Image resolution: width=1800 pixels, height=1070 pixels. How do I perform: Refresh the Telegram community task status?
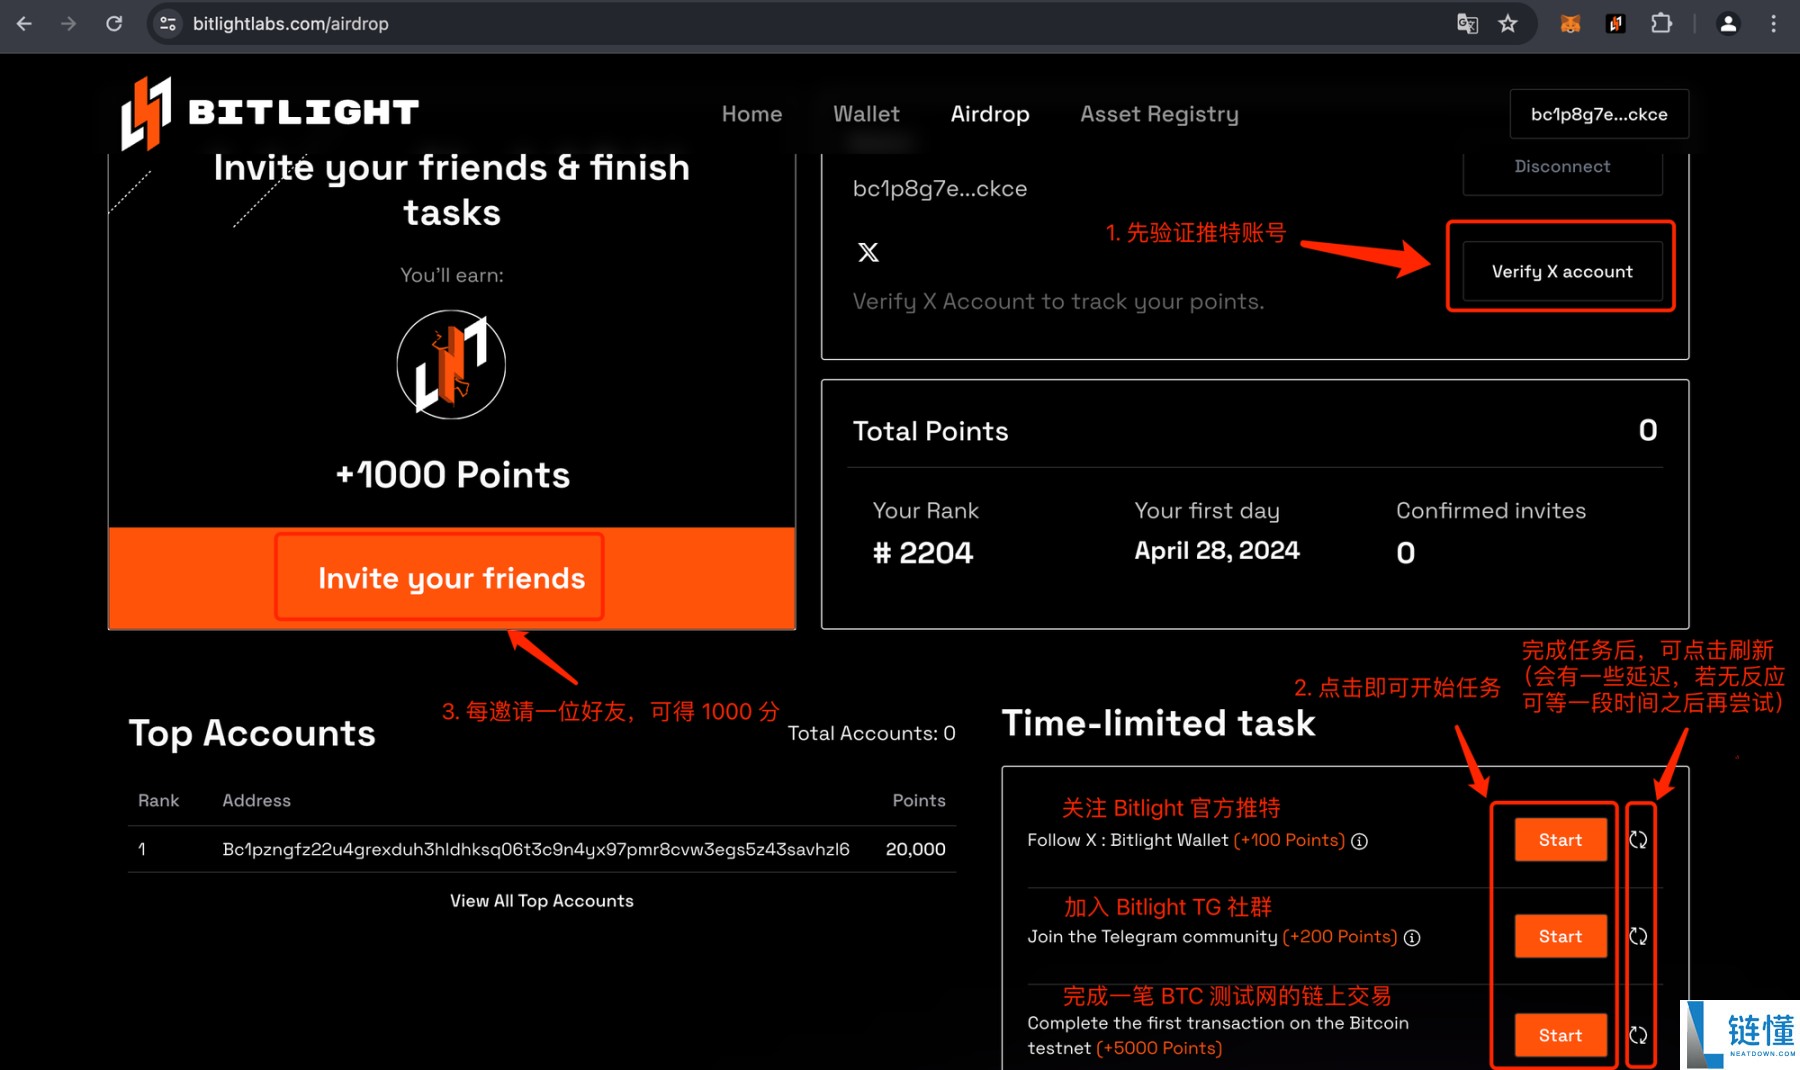coord(1638,936)
